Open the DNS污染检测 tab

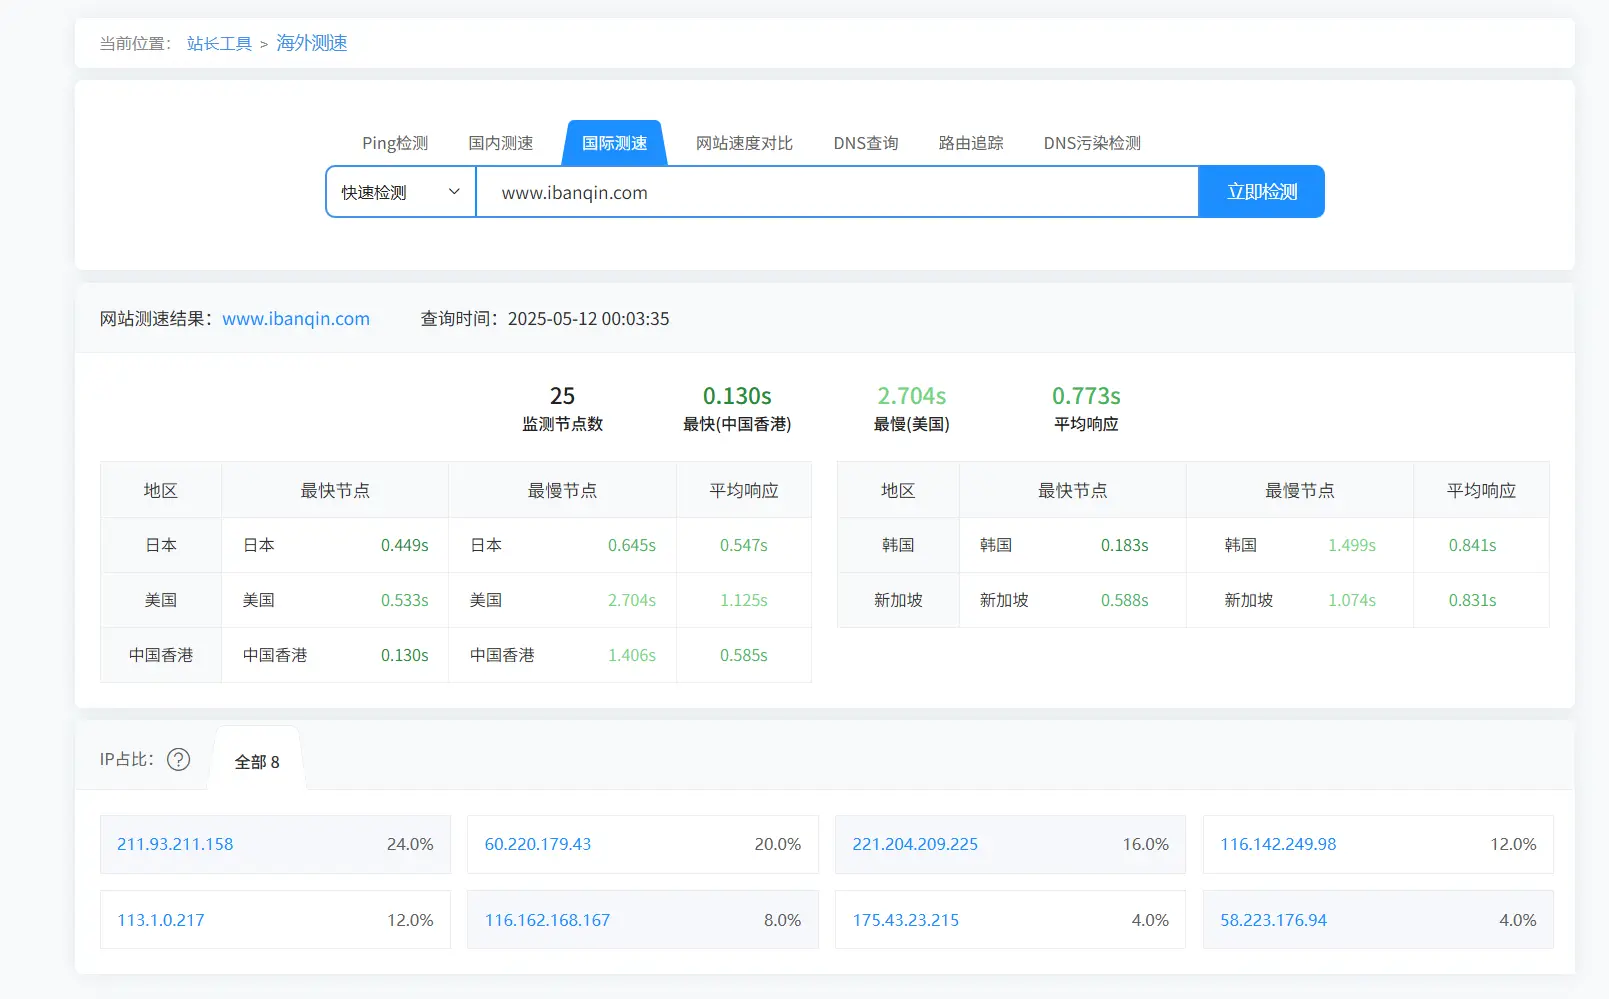[x=1091, y=143]
